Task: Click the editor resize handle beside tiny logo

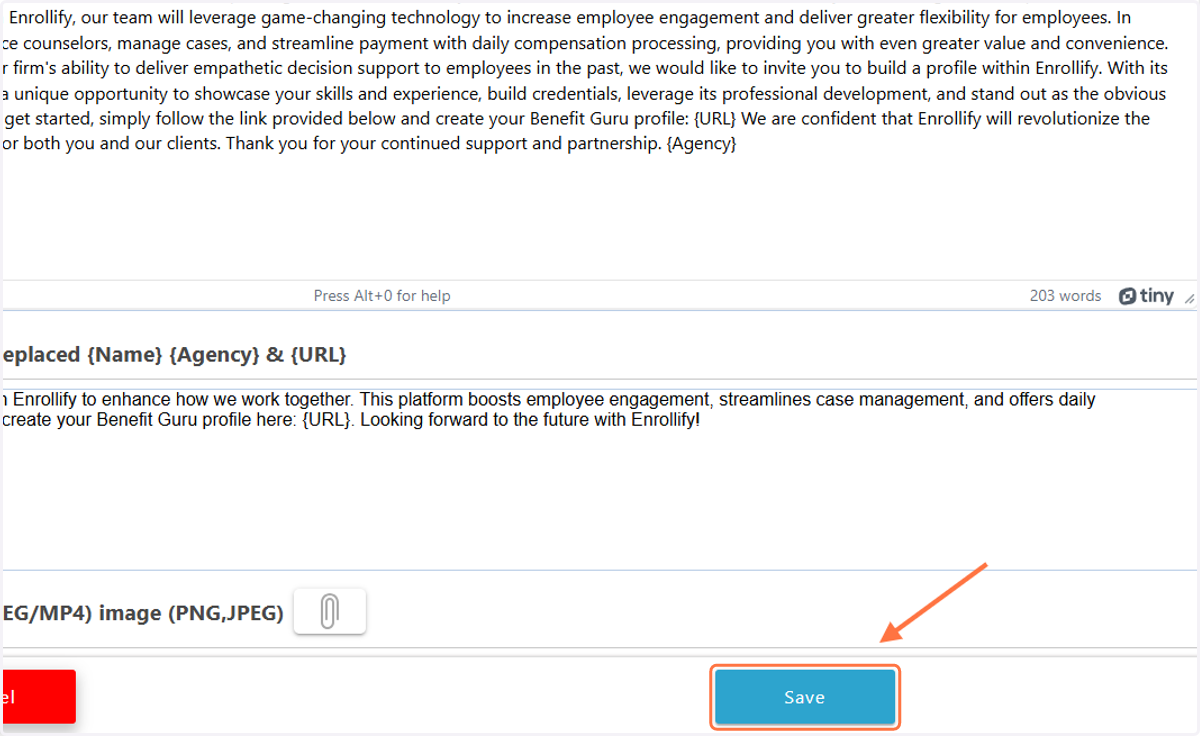Action: [x=1189, y=297]
